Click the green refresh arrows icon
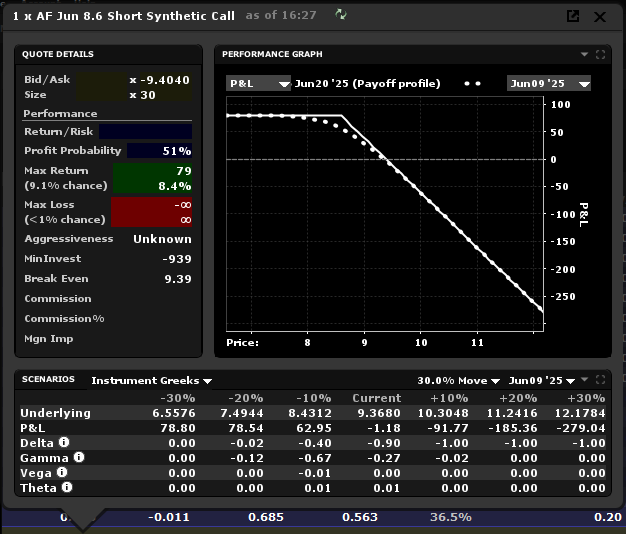 click(342, 15)
